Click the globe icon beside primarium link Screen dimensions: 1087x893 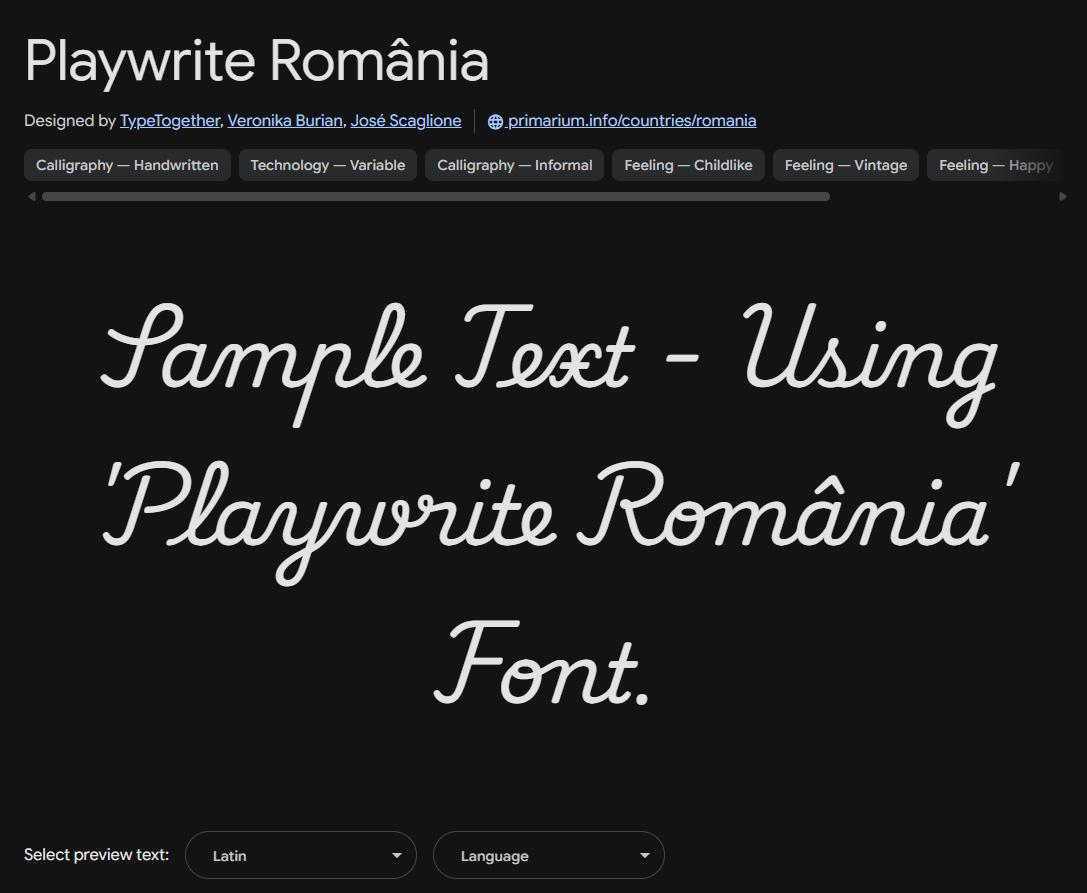pos(495,121)
